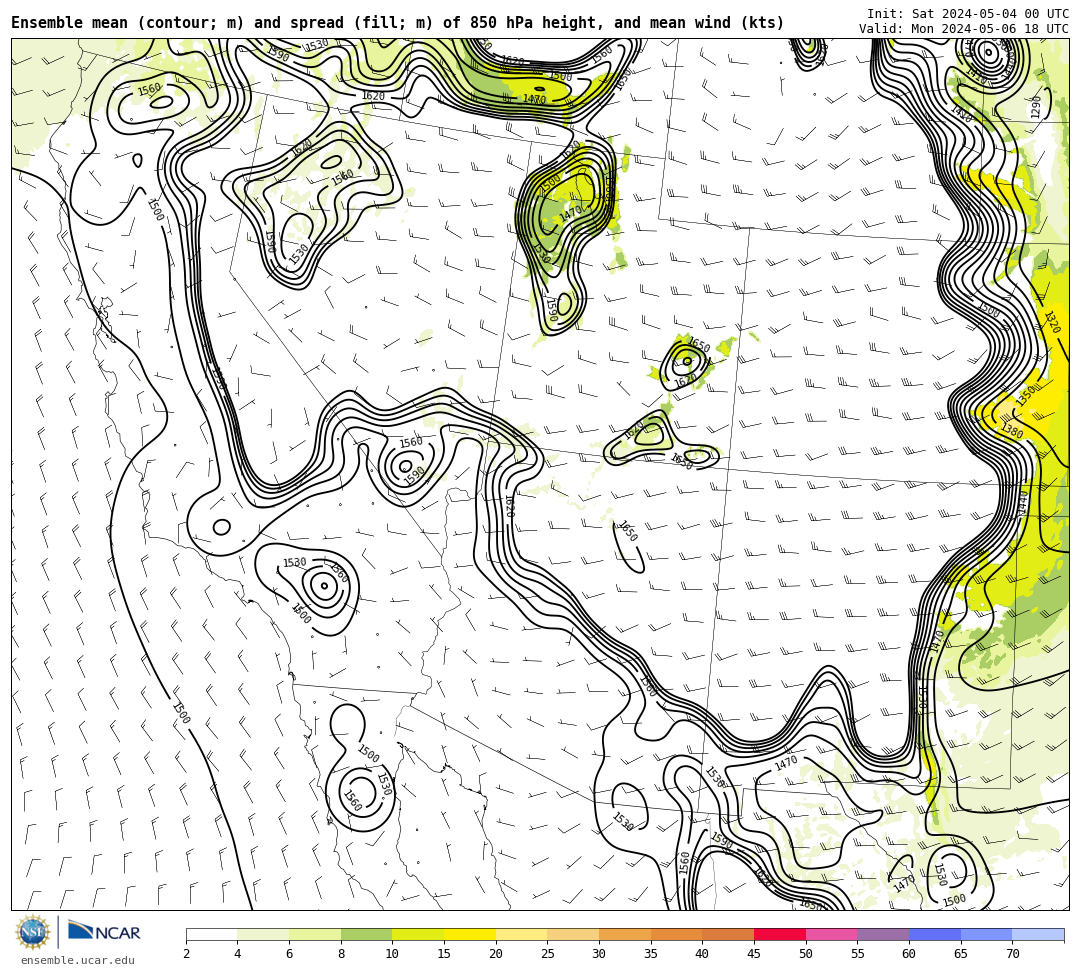1080x973 pixels.
Task: Click the NSF logo icon
Action: (x=32, y=933)
